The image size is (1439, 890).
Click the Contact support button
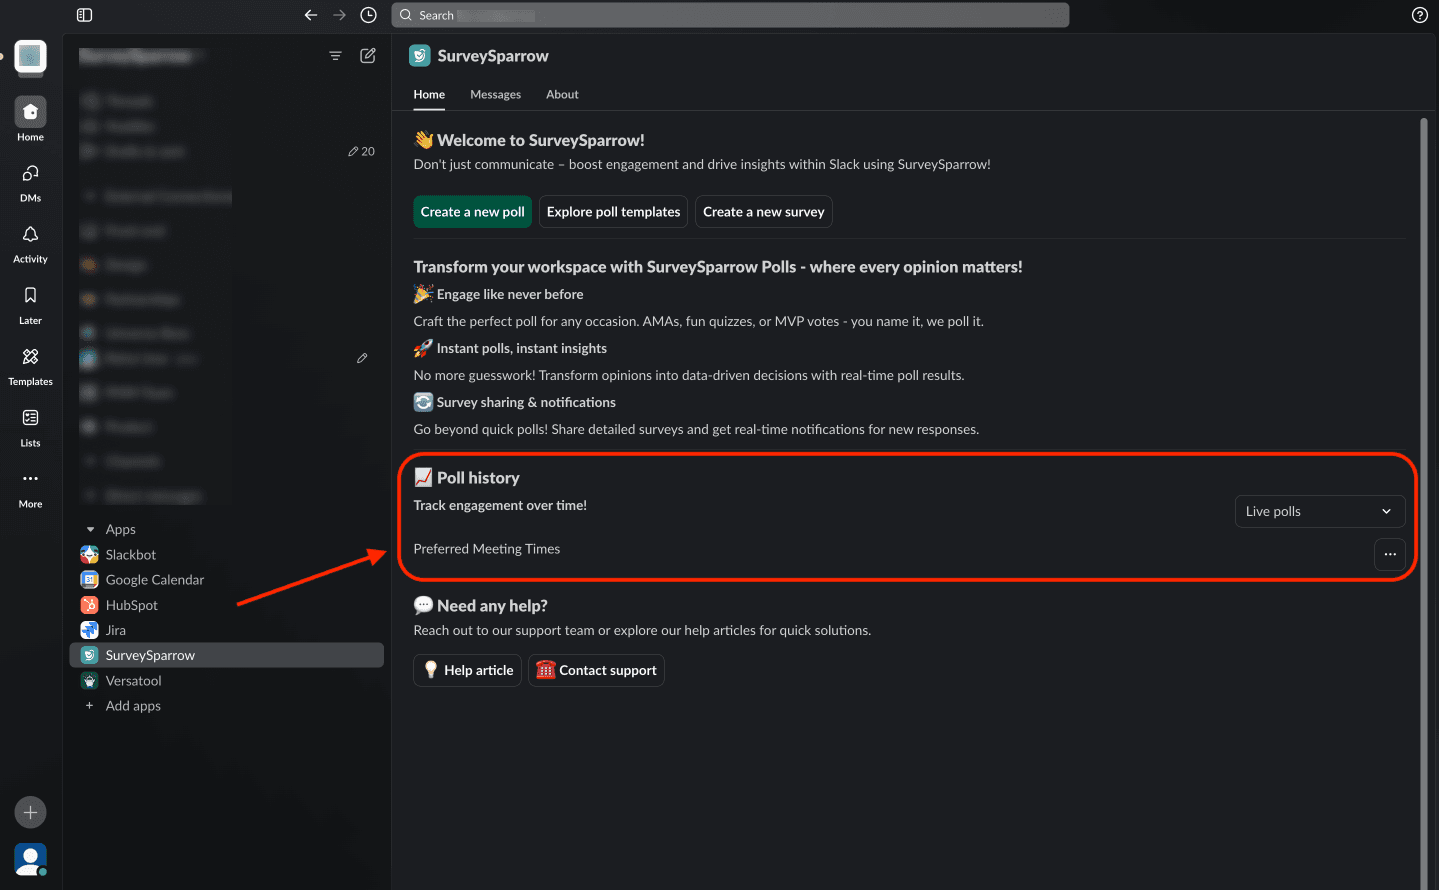(596, 670)
